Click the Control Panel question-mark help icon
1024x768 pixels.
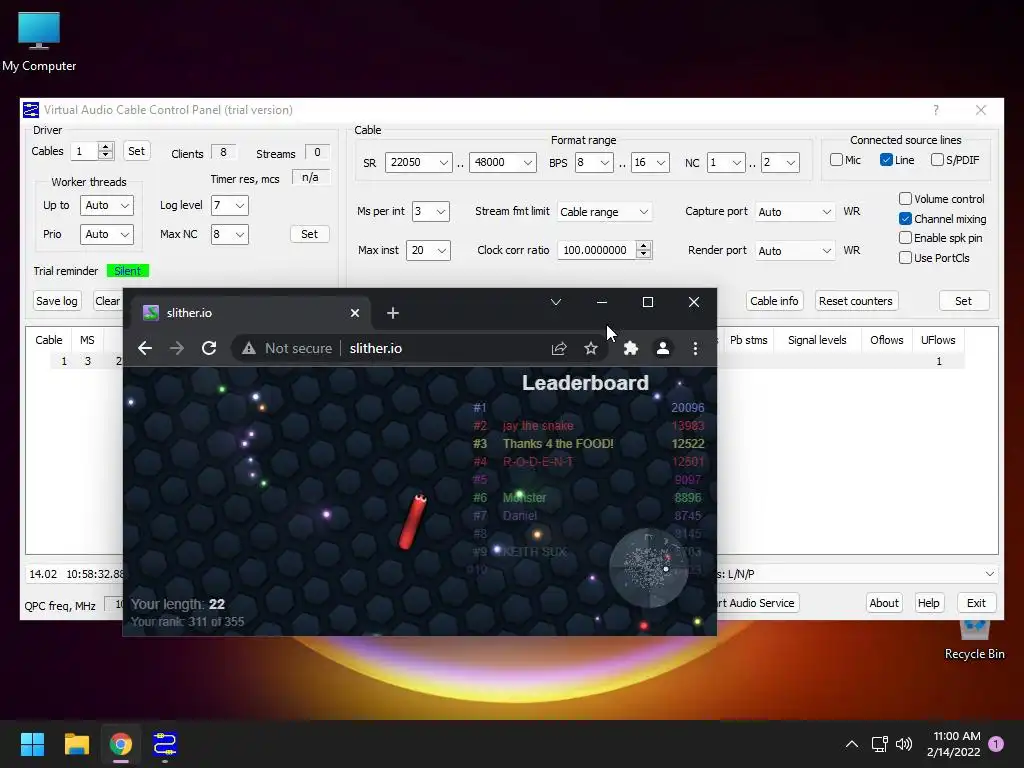pyautogui.click(x=936, y=110)
